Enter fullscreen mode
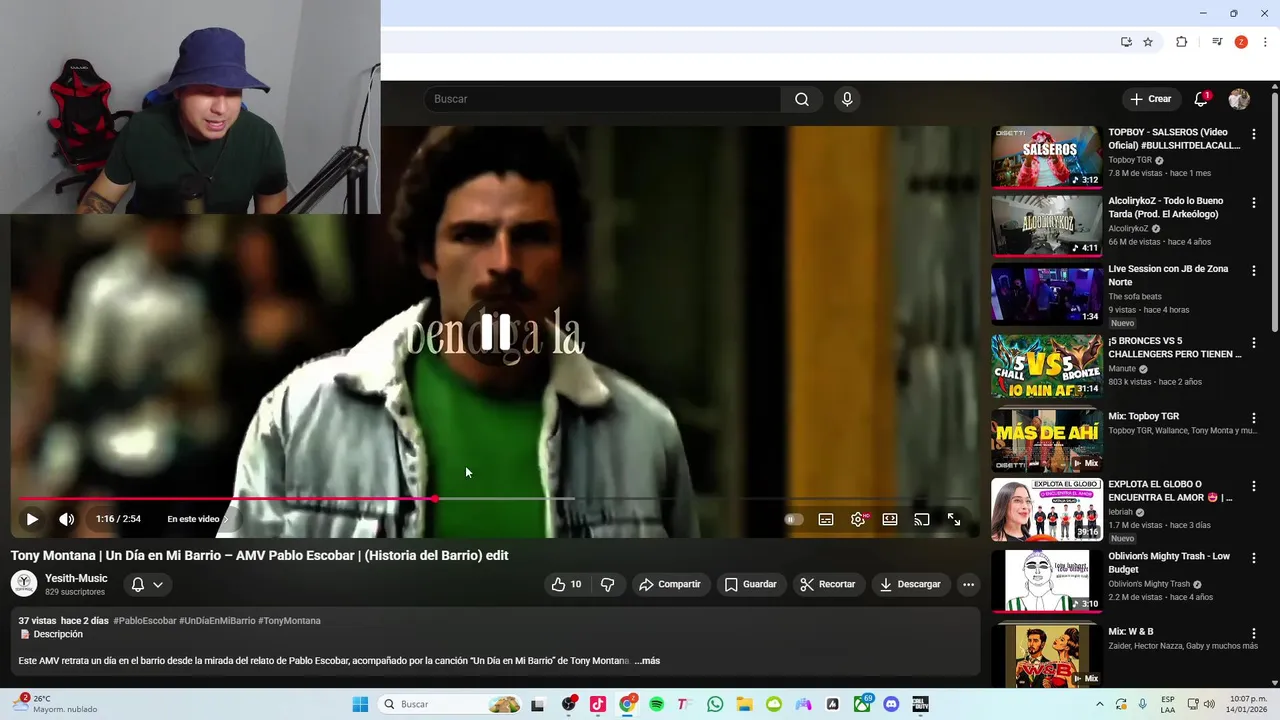1280x720 pixels. point(954,519)
